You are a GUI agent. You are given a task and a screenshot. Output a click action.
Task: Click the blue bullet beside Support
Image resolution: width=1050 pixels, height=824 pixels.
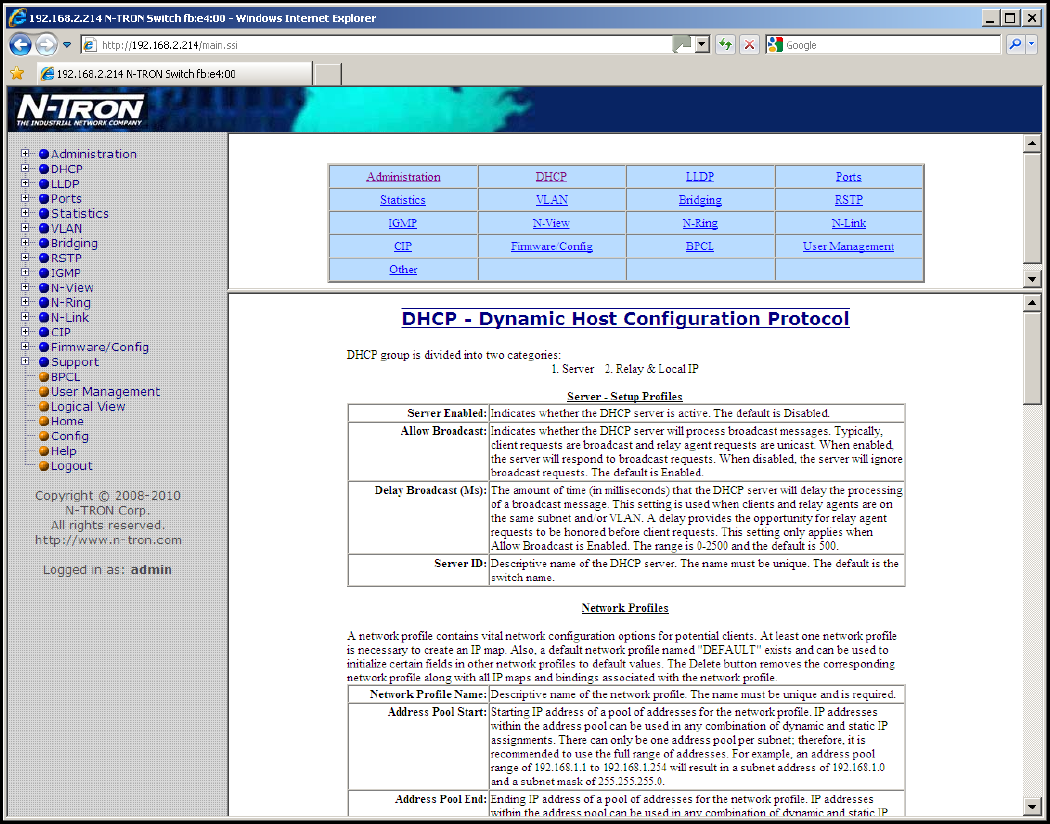click(44, 362)
